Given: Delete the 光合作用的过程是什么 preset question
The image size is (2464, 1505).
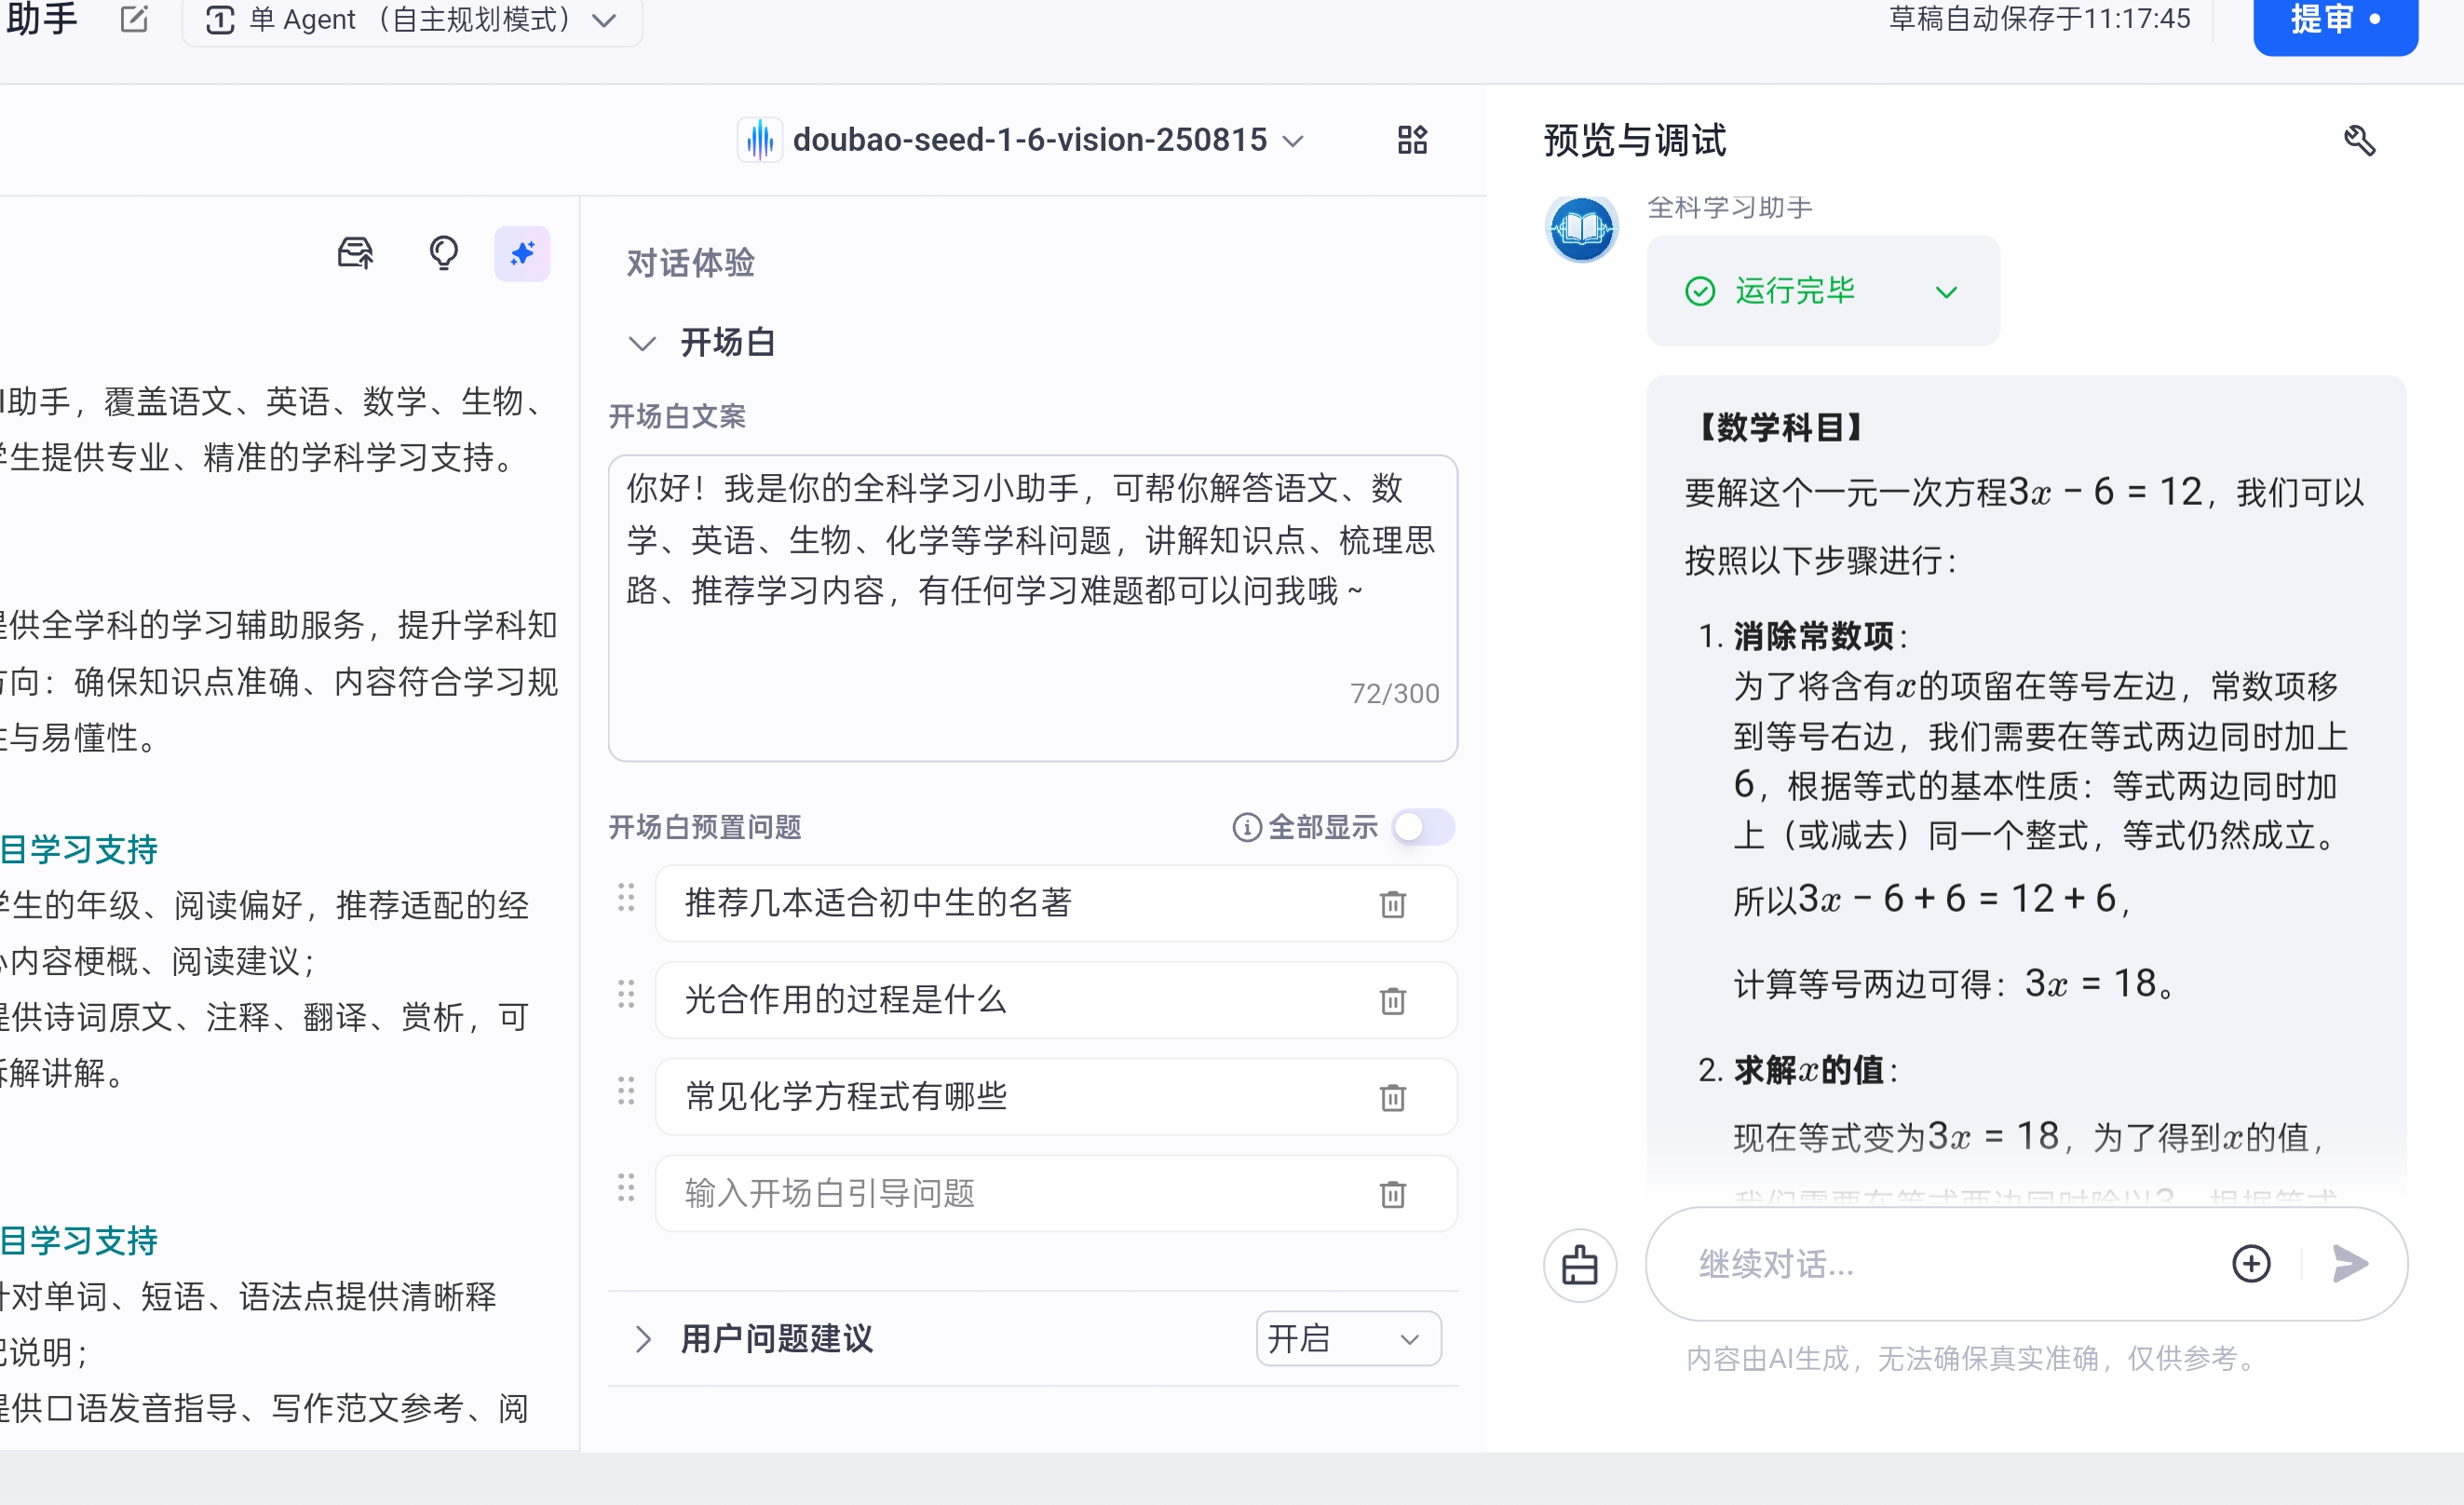Looking at the screenshot, I should pos(1392,1000).
